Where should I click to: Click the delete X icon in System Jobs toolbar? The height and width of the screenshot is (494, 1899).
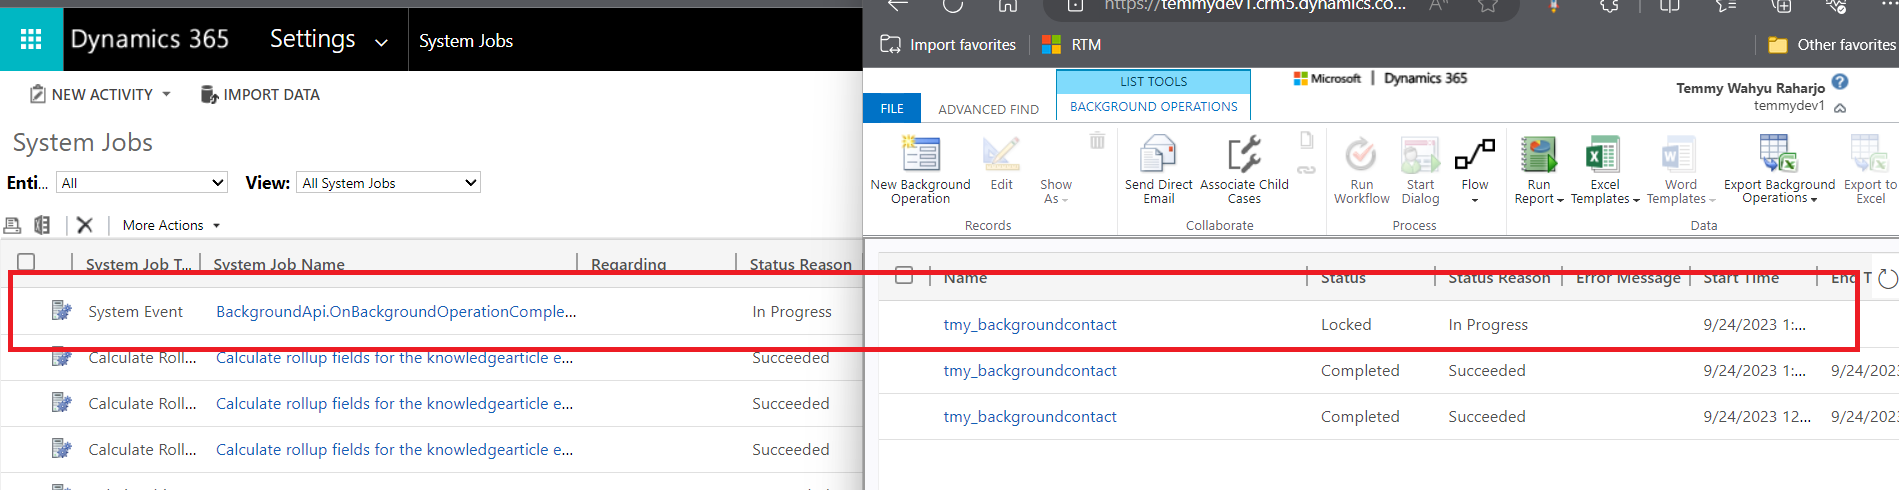pyautogui.click(x=85, y=225)
